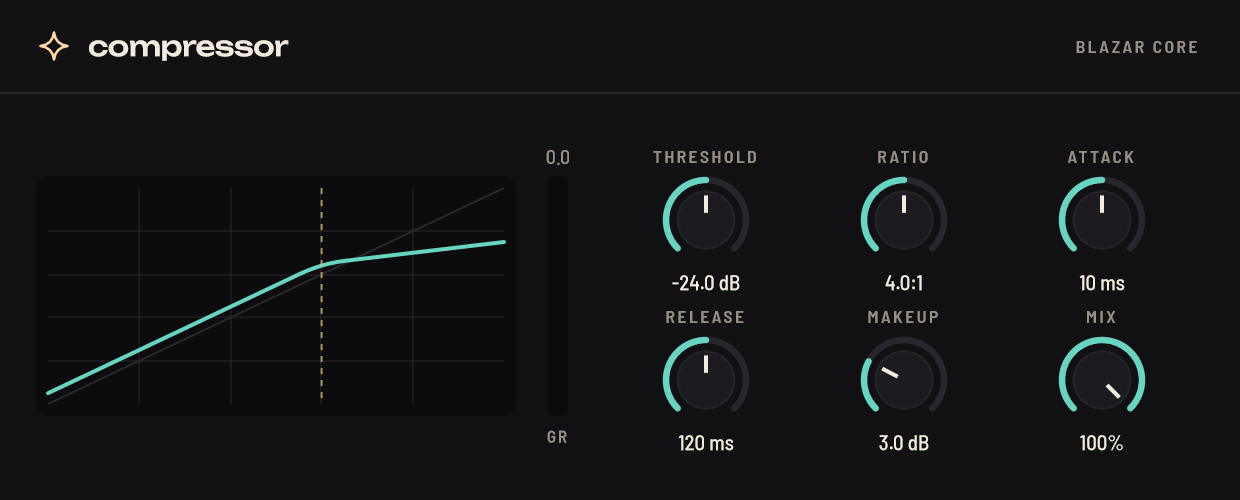This screenshot has height=500, width=1240.
Task: Click the ATTACK label
Action: [x=1102, y=157]
